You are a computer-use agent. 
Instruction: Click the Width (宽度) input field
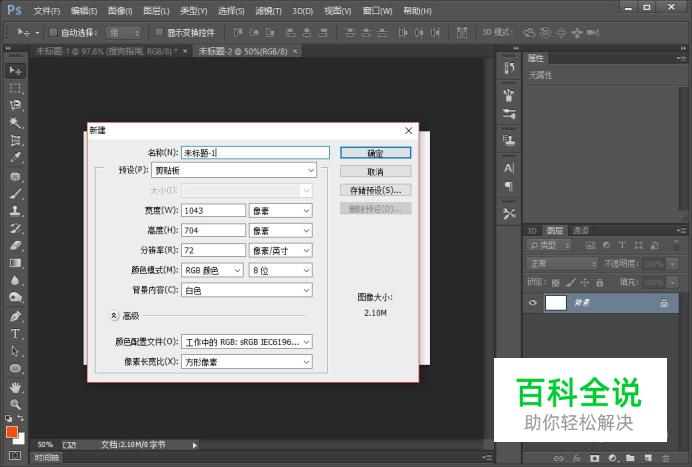(x=213, y=211)
